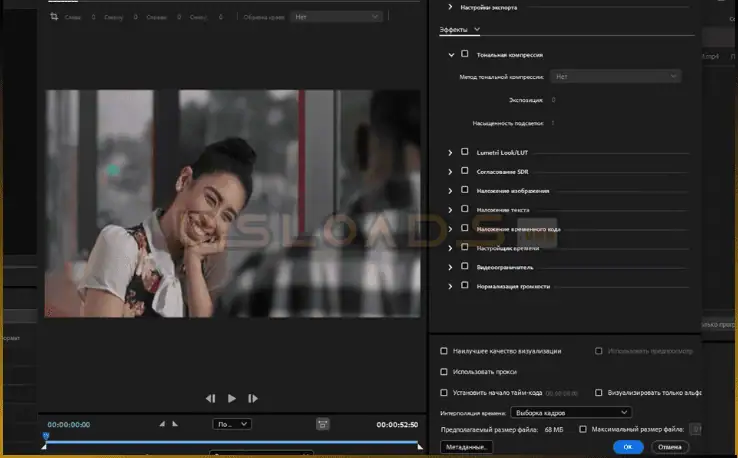Check the Использовать прокси option
This screenshot has height=458, width=738.
point(443,372)
